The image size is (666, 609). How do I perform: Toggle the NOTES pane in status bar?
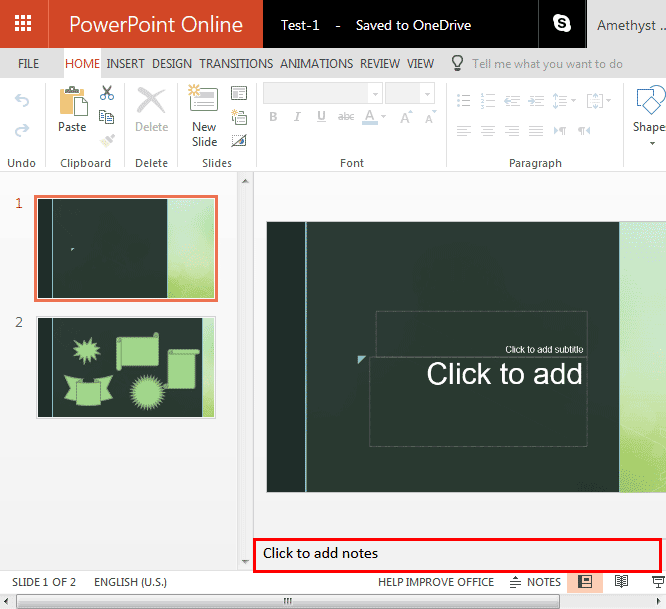(x=535, y=582)
